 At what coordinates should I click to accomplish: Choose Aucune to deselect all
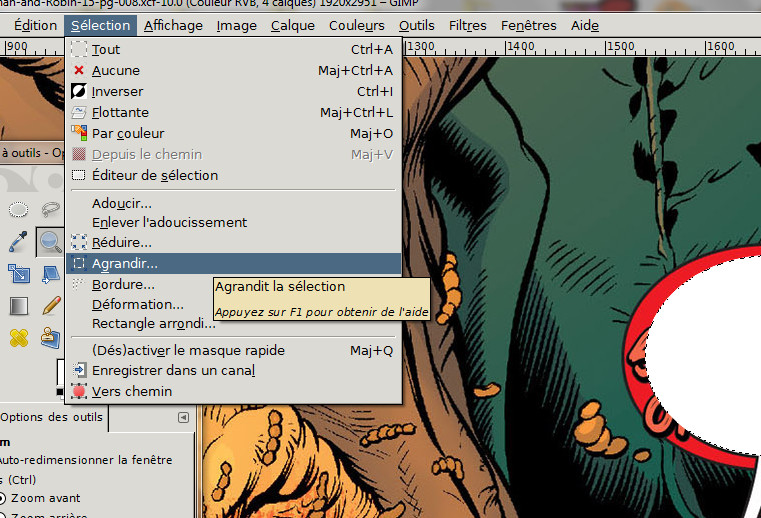pos(233,70)
